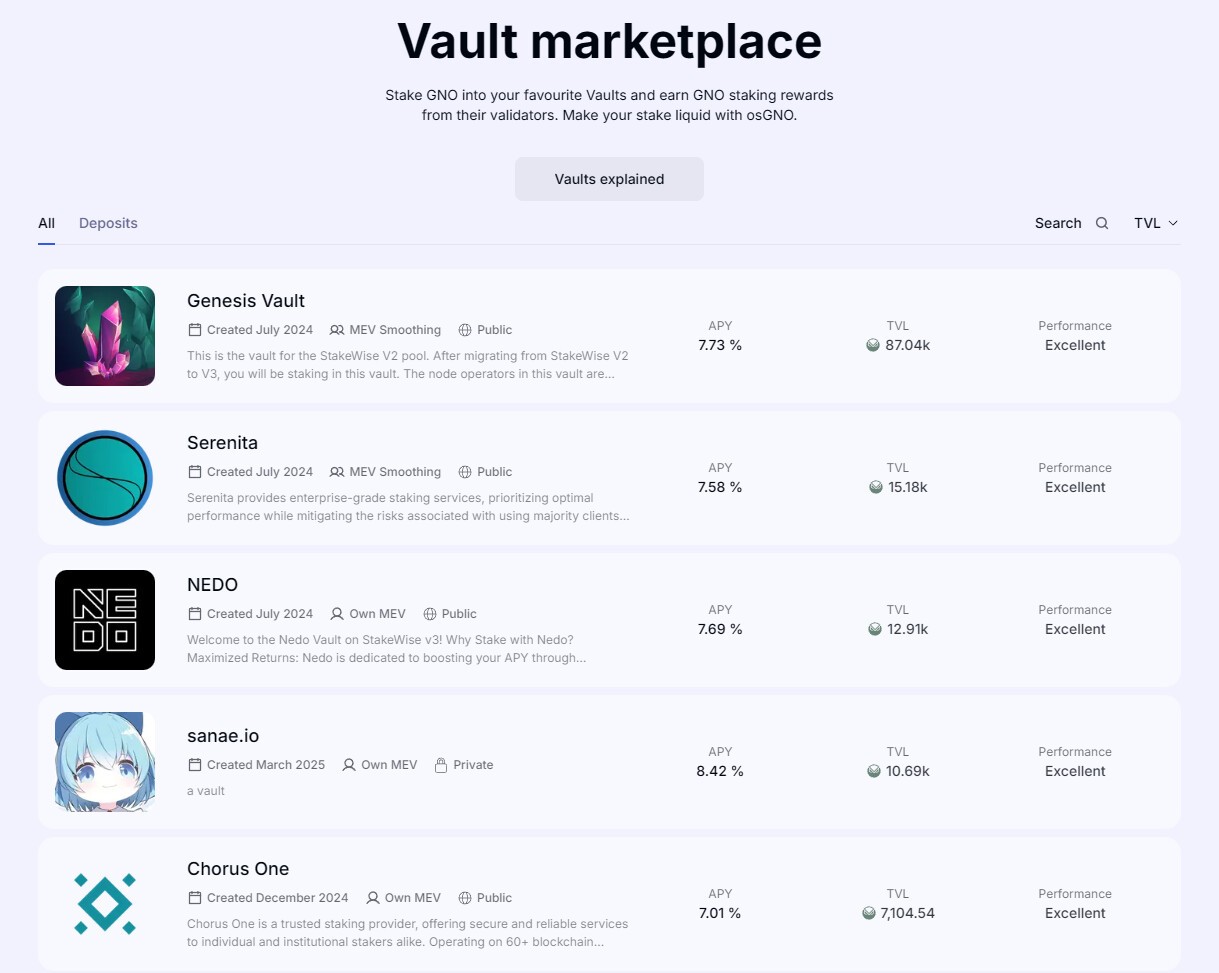Image resolution: width=1219 pixels, height=973 pixels.
Task: Open the Genesis Vault crystal thumbnail
Action: click(105, 336)
